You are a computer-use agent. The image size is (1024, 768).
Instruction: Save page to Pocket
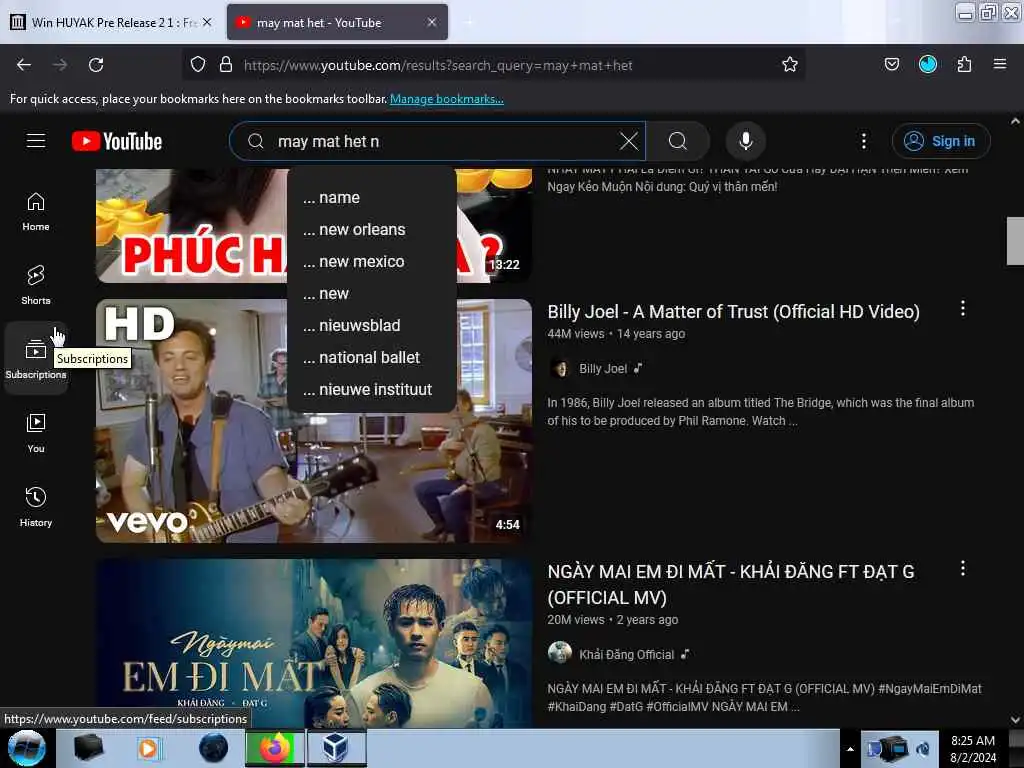tap(891, 65)
